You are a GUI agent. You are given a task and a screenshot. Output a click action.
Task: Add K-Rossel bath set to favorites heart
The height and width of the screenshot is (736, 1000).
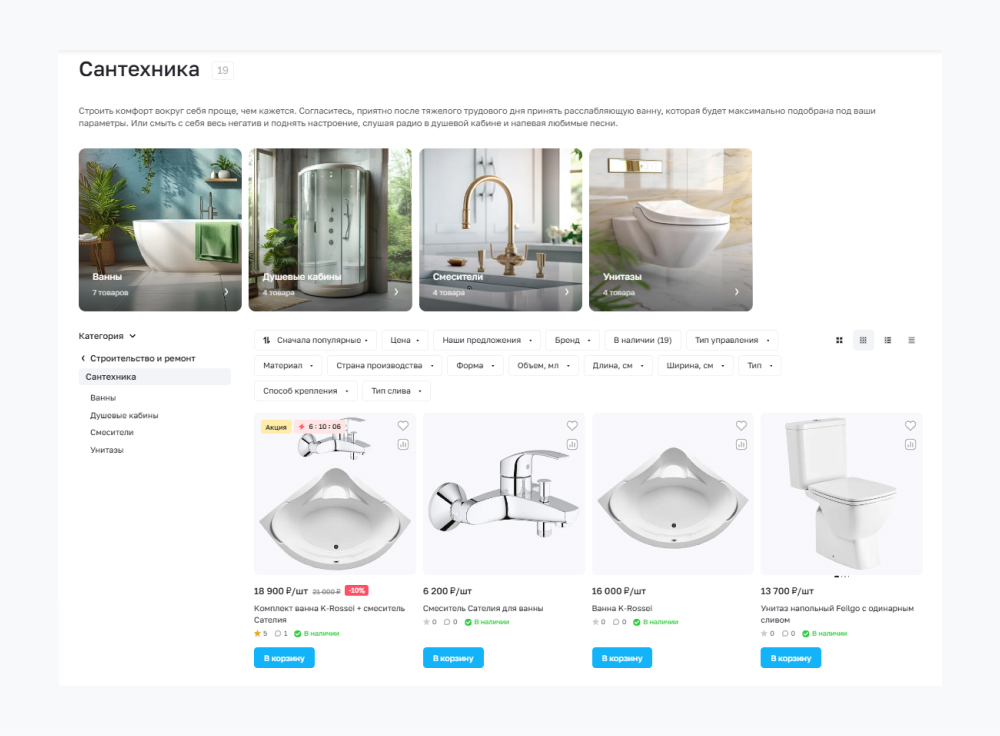tap(403, 425)
